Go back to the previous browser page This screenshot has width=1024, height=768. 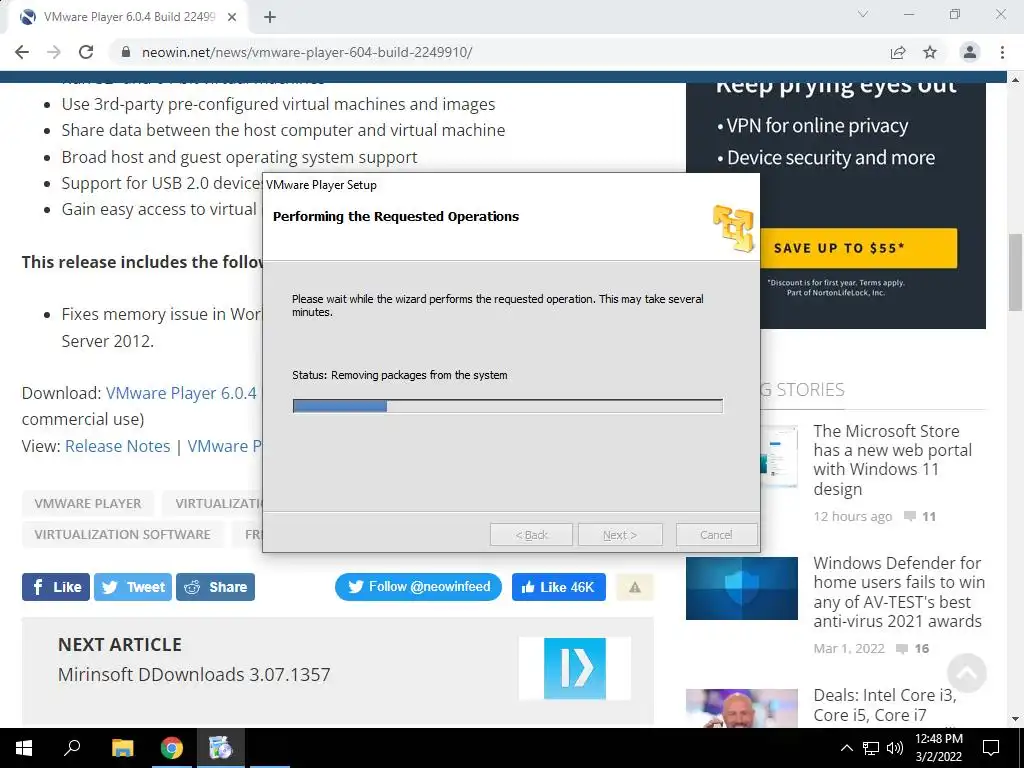[22, 52]
